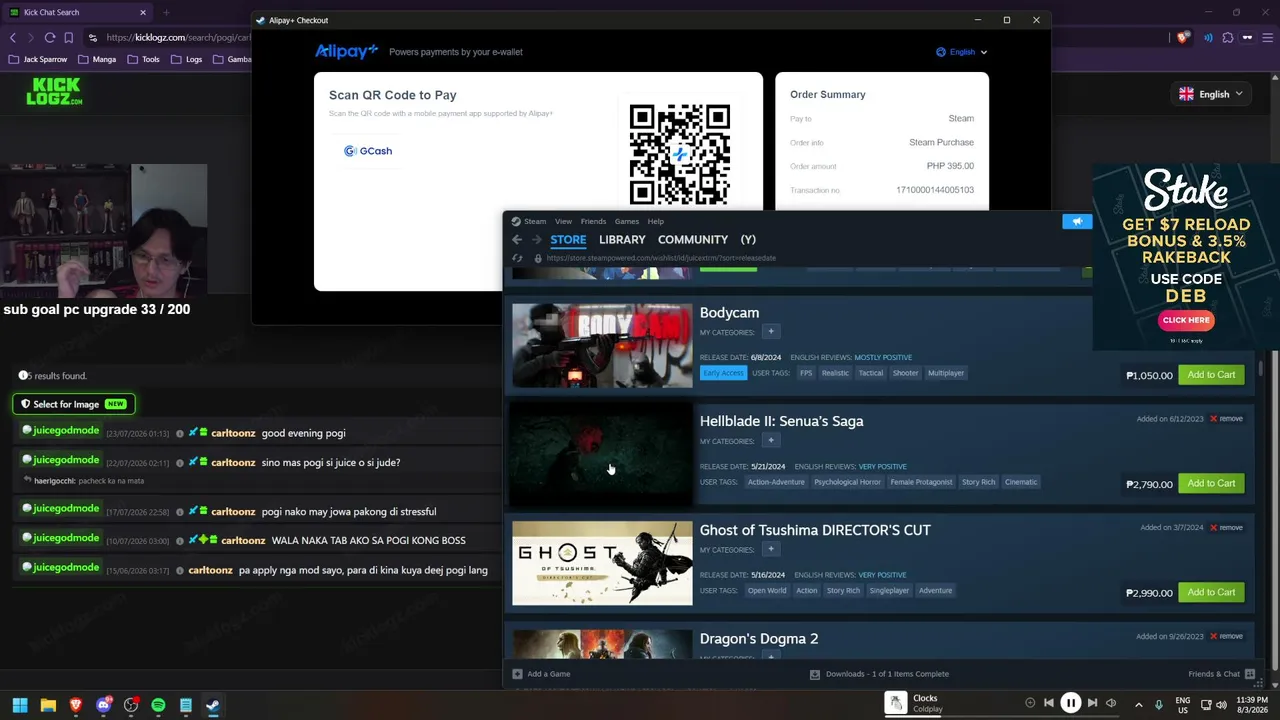
Task: Open the Ghost of Tsushima game thumbnail
Action: 602,563
